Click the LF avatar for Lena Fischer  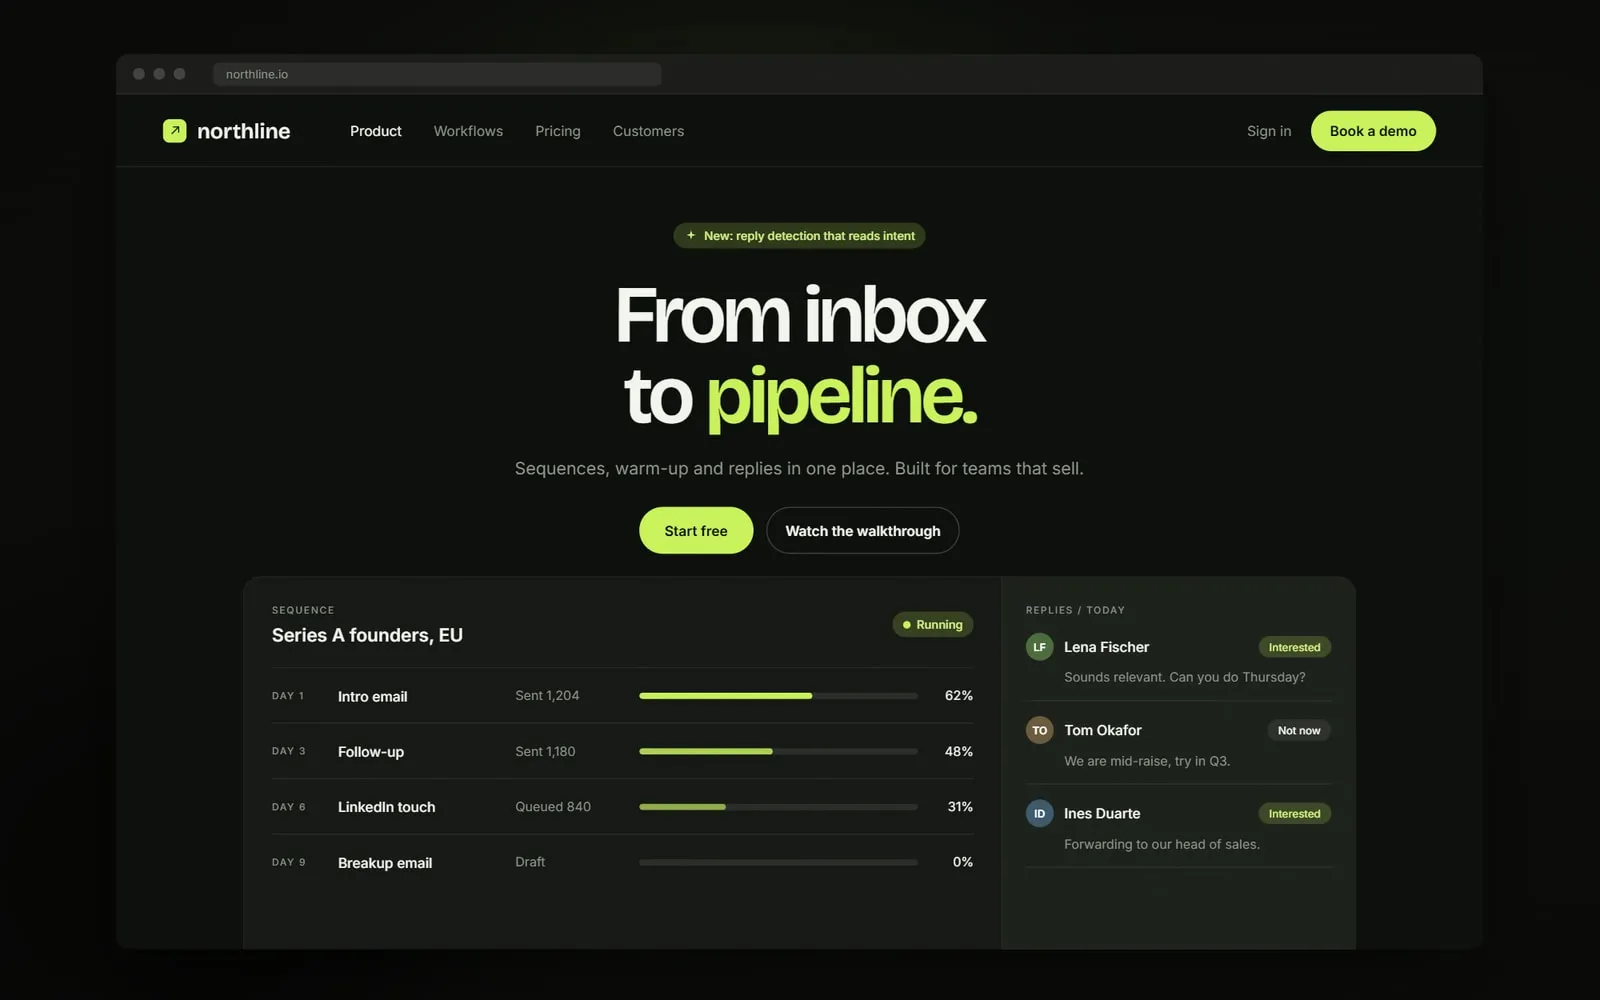[x=1039, y=647]
